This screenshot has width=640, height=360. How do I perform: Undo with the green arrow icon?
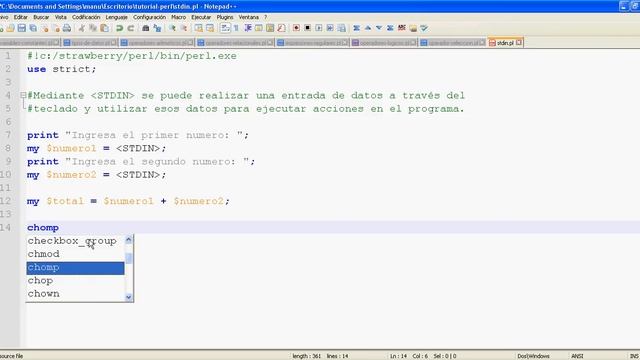119,28
